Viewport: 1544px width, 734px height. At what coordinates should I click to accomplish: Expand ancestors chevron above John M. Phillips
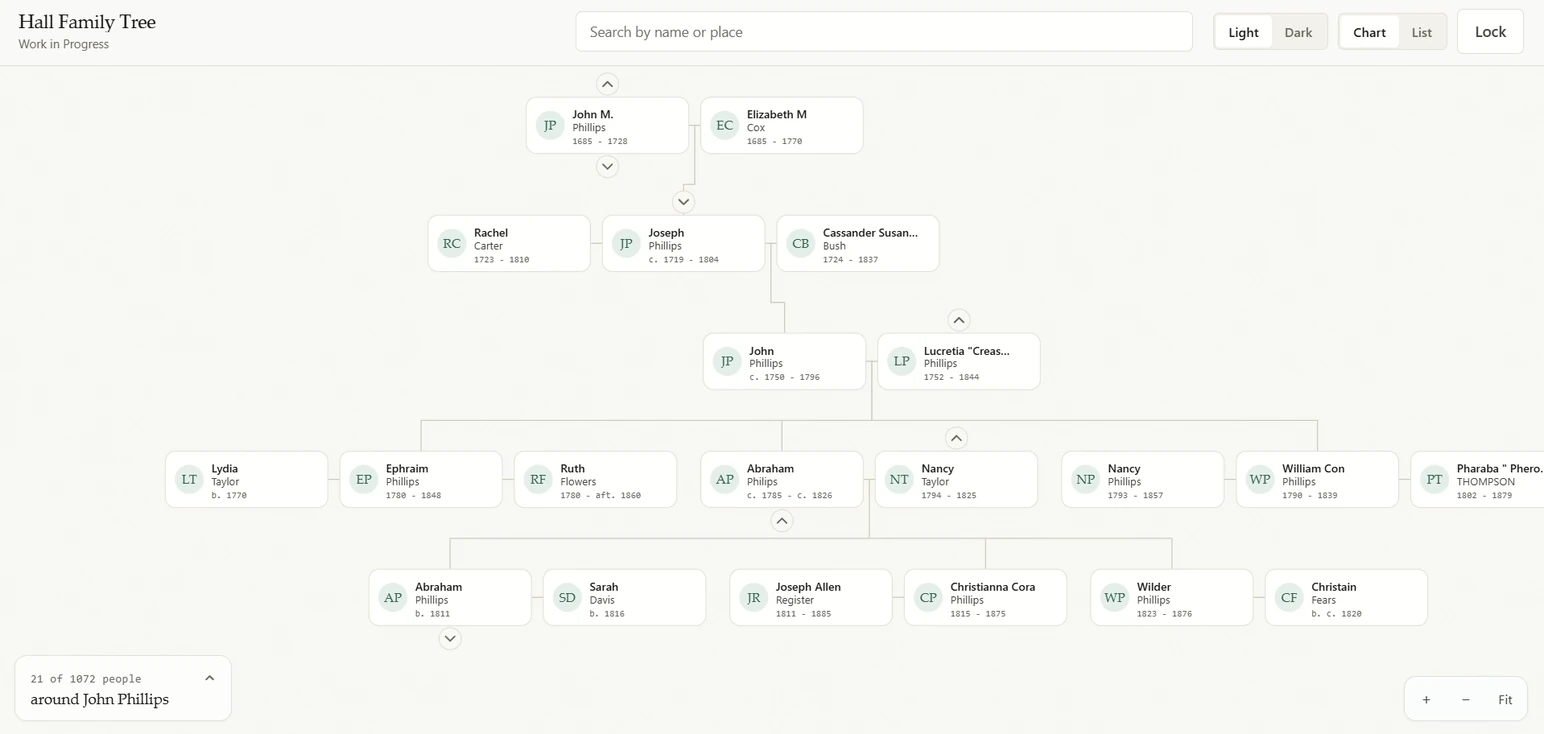[607, 84]
